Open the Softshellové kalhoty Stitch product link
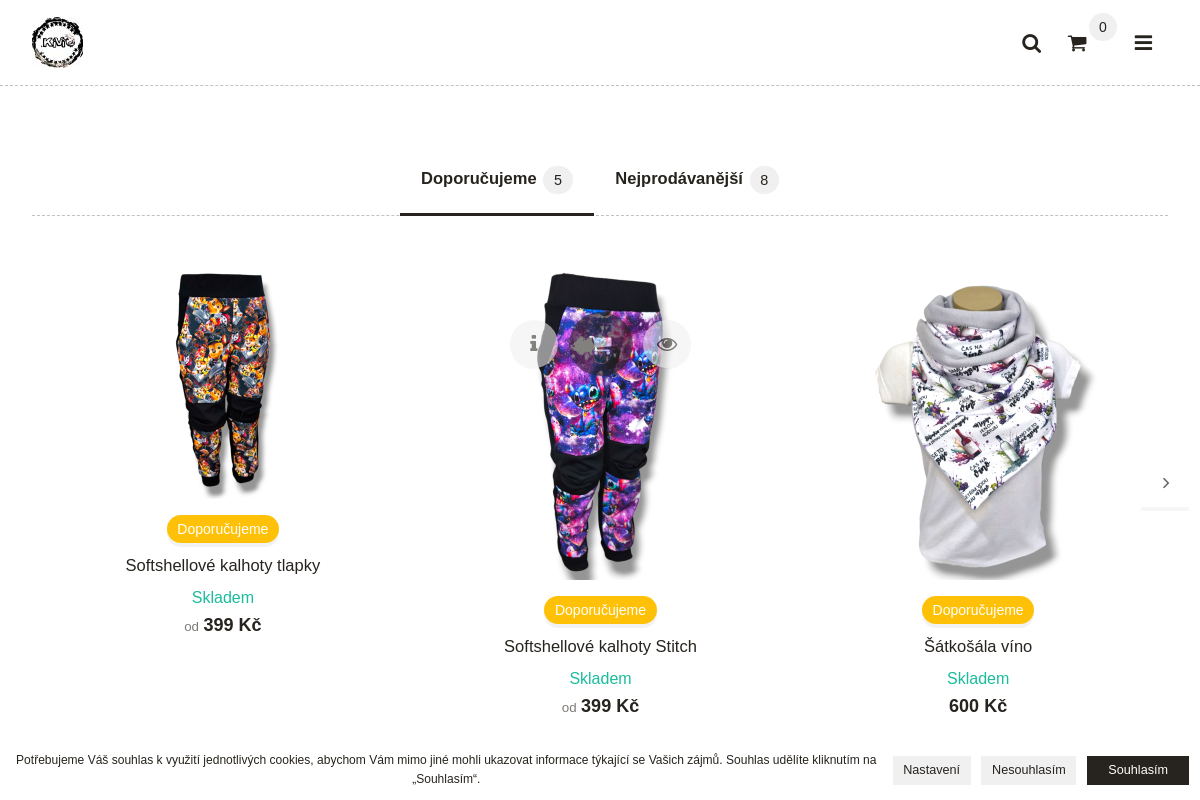 tap(600, 646)
